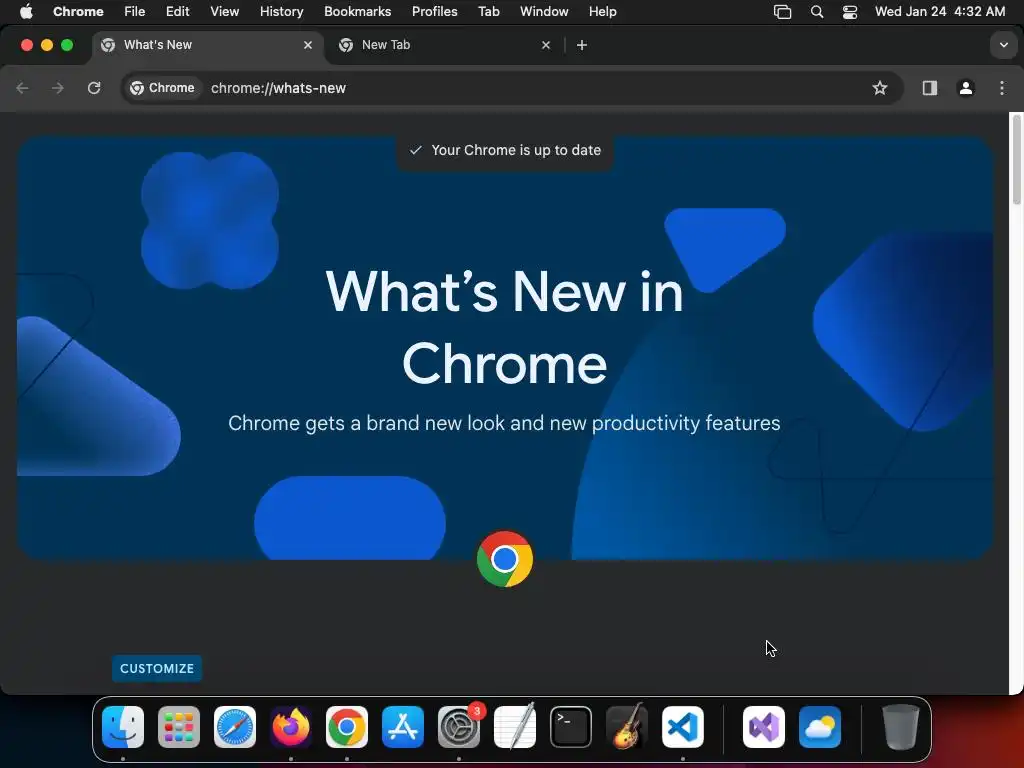Open the Trash from the dock

click(x=901, y=727)
